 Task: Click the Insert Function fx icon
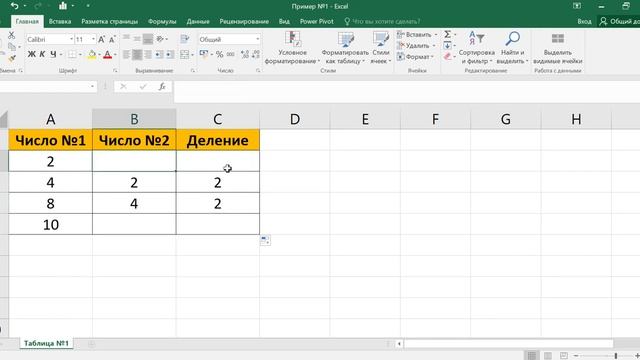[x=162, y=87]
